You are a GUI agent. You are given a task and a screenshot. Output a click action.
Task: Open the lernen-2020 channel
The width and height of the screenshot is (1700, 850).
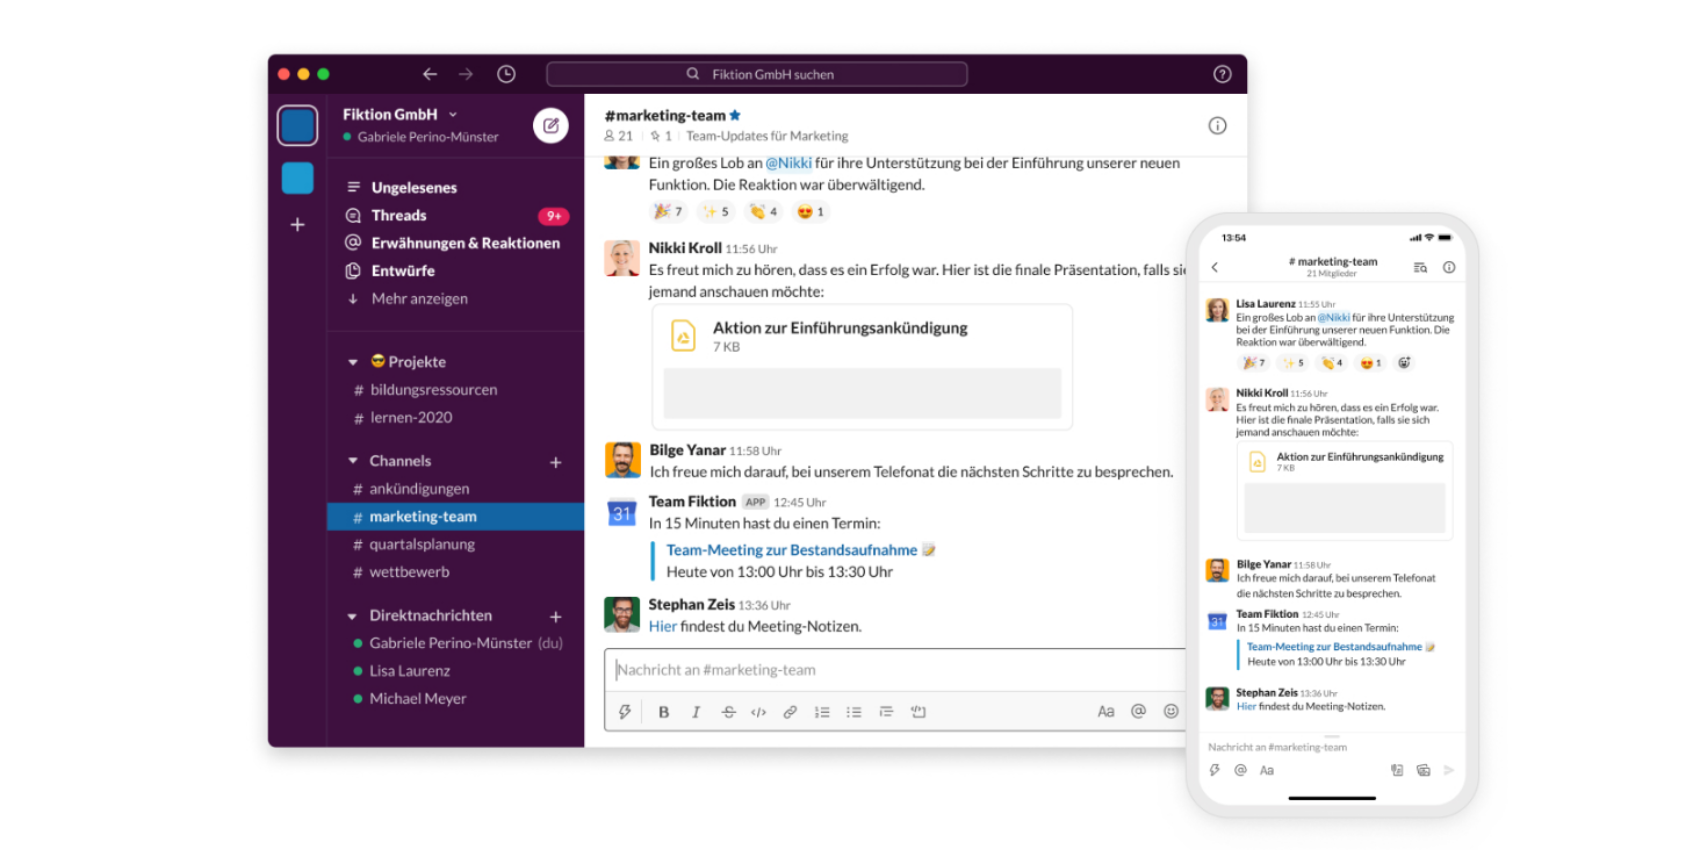(x=411, y=418)
